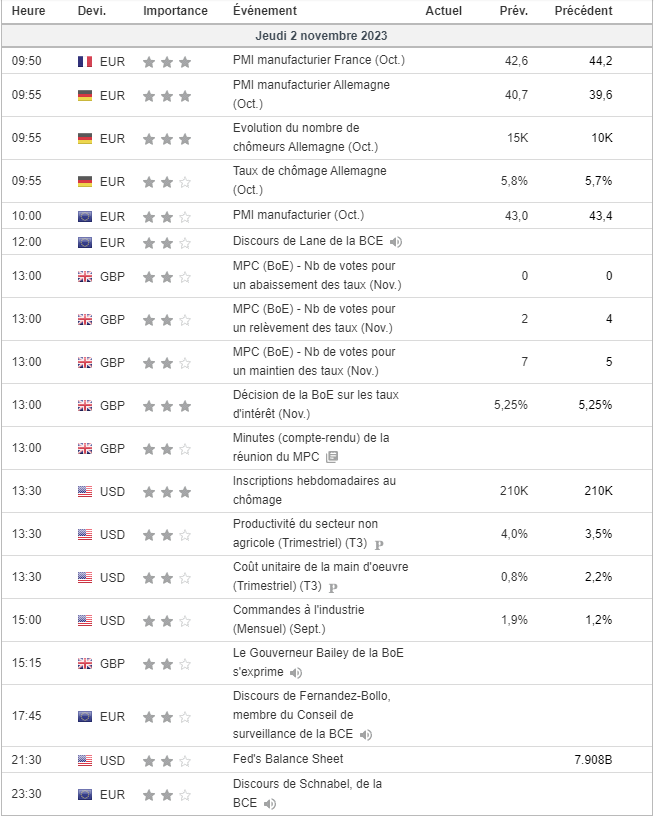Viewport: 654px width, 818px height.
Task: Click the Importance column header
Action: click(176, 11)
